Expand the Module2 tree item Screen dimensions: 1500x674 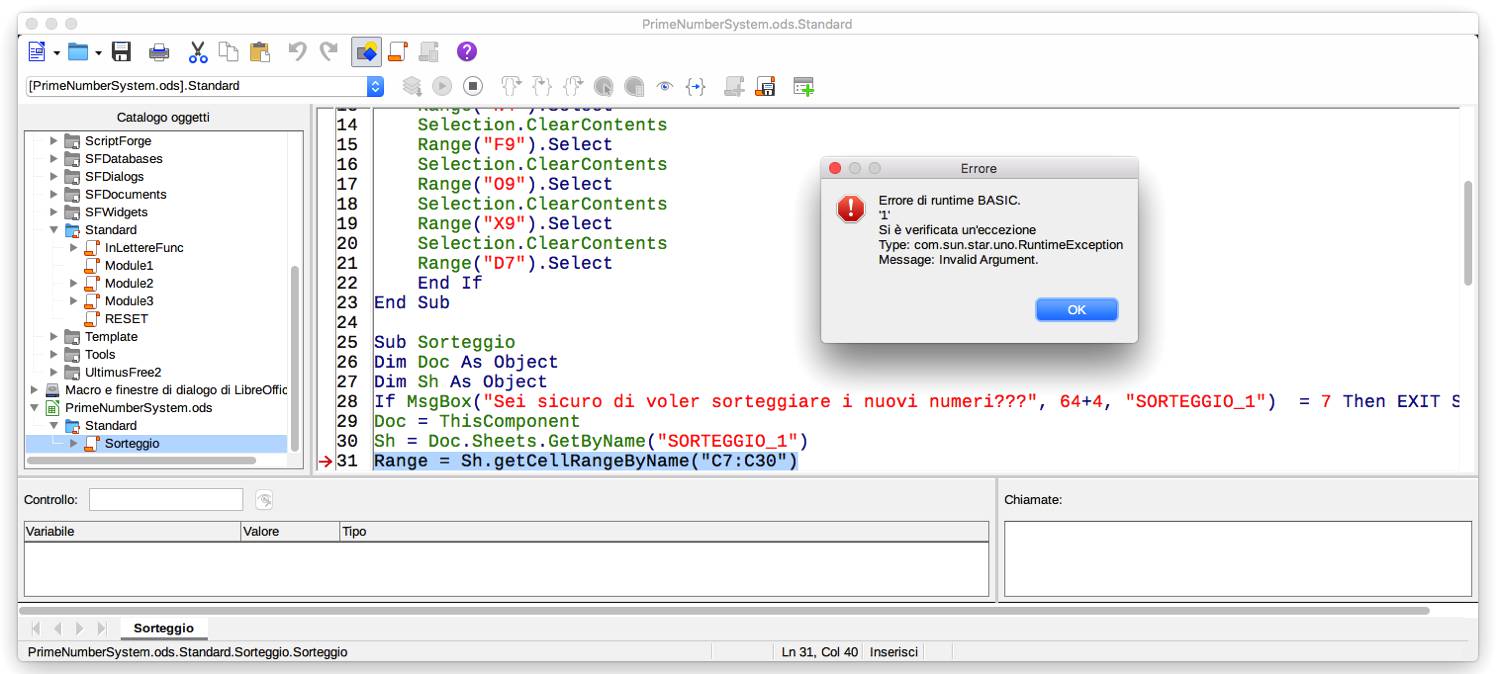[x=73, y=283]
